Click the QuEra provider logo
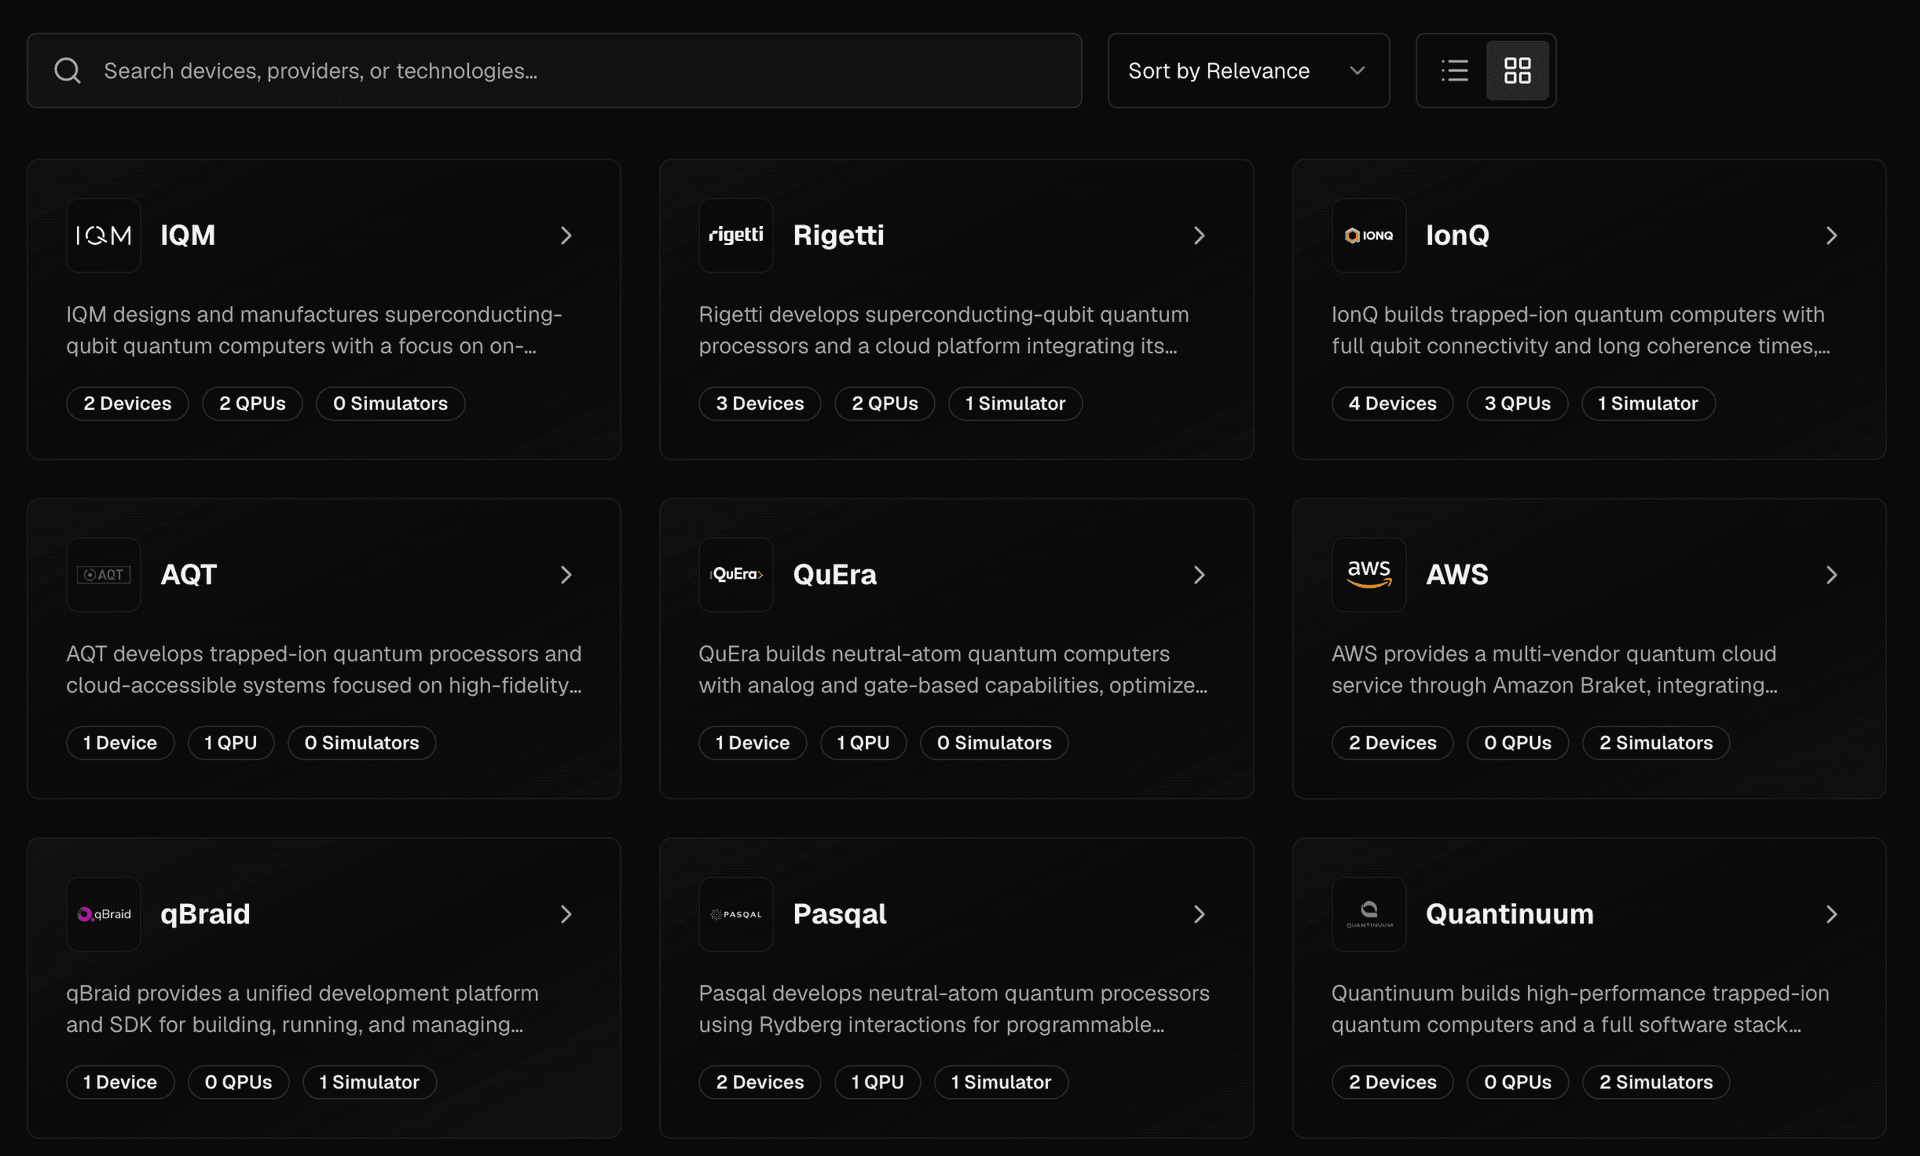 (x=736, y=575)
